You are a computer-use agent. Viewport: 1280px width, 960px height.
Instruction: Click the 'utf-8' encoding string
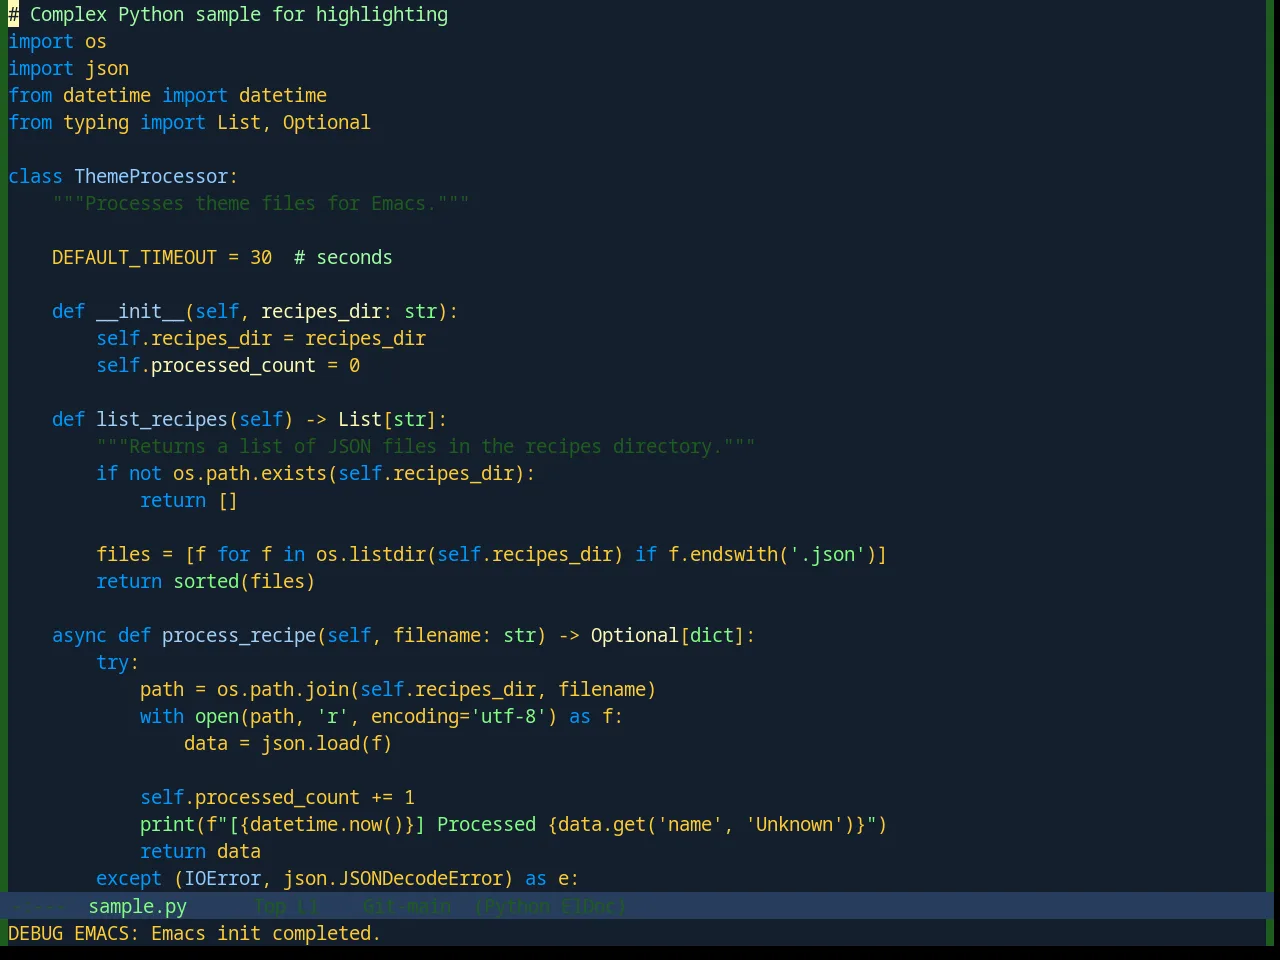point(508,717)
